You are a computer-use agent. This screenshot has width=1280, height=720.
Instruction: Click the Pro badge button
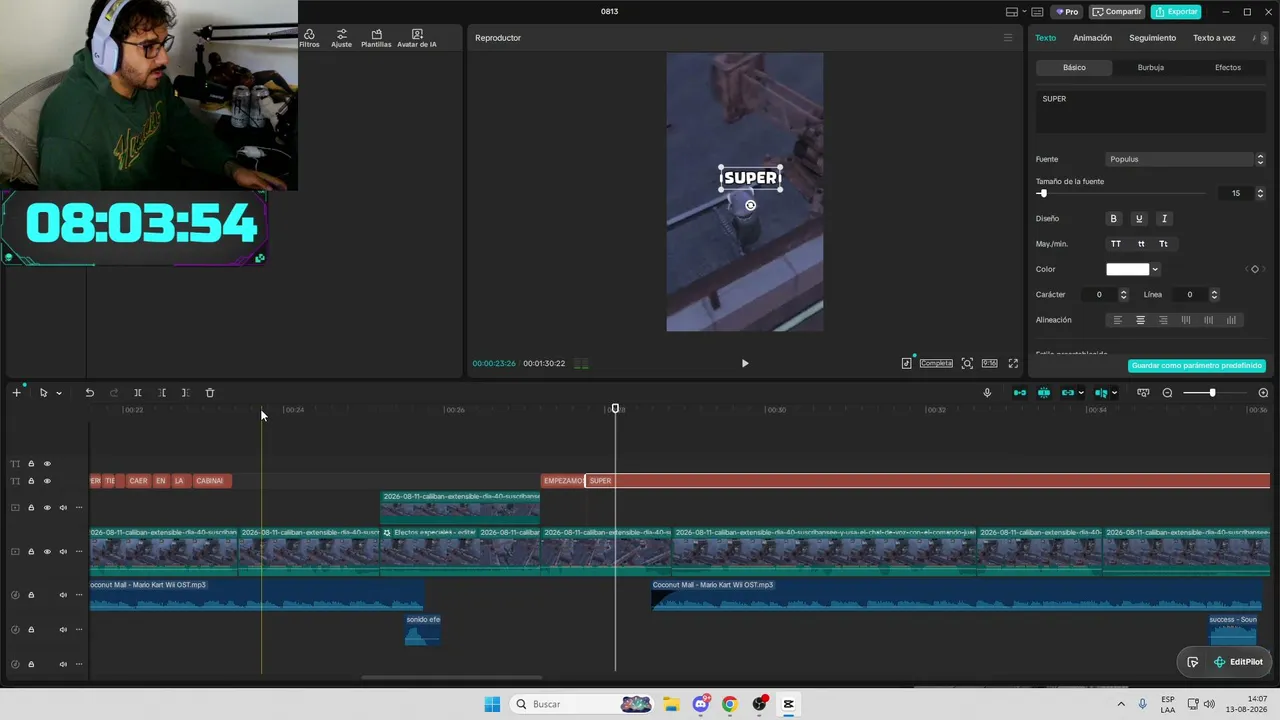click(1067, 12)
